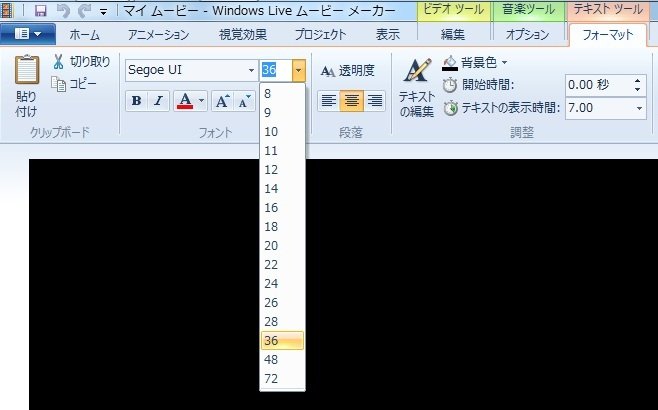The height and width of the screenshot is (410, 658).
Task: Select font size 8 from list
Action: (282, 94)
